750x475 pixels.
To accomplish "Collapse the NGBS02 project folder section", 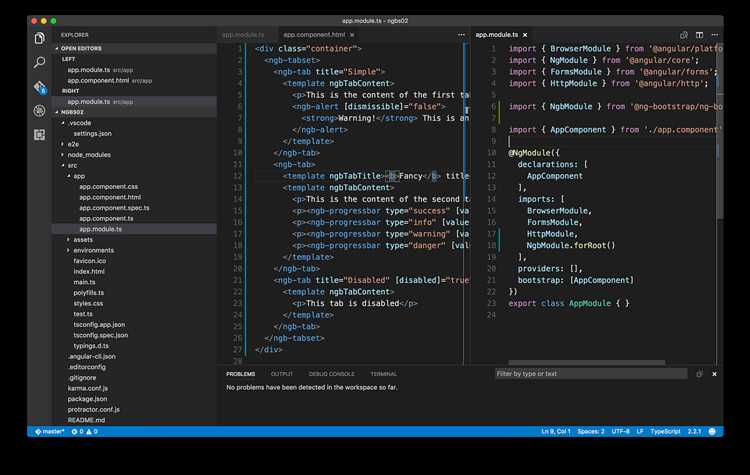I will pos(57,112).
